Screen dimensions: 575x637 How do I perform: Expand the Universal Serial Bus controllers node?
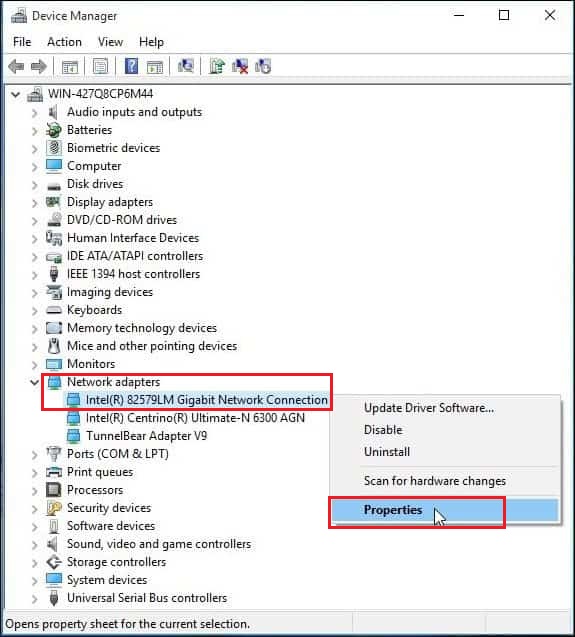pos(35,599)
